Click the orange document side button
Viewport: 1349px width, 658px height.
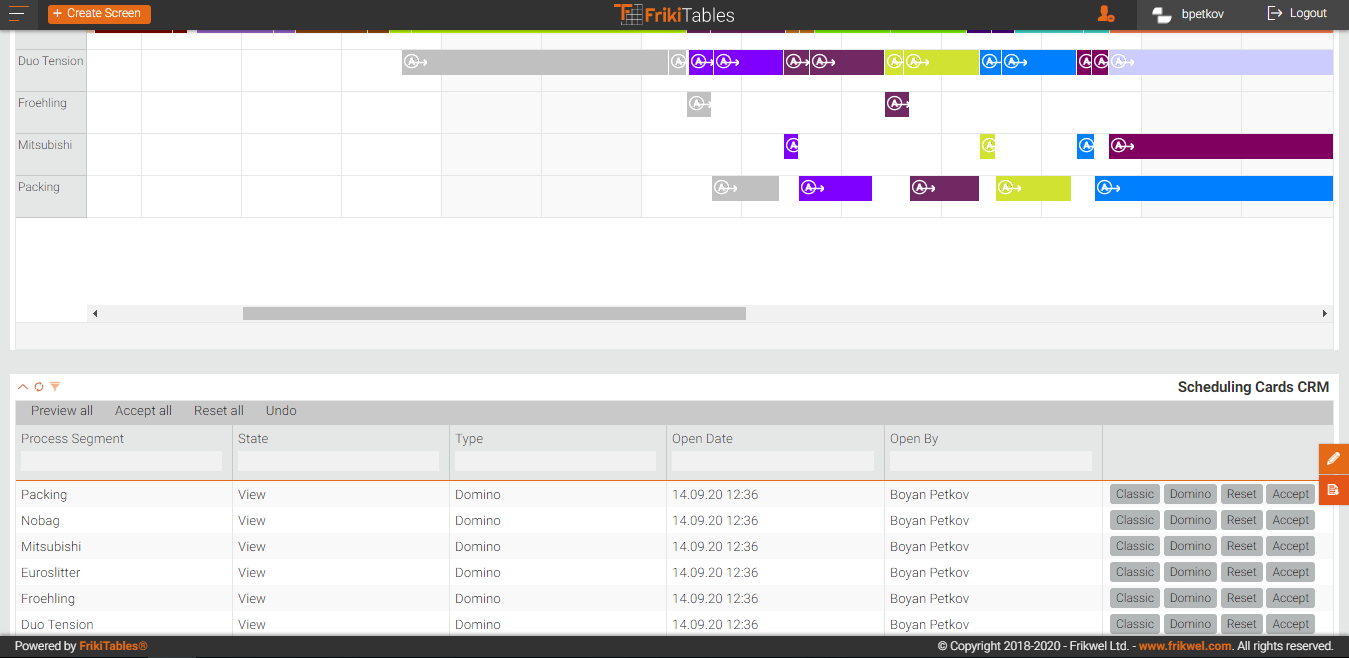point(1333,490)
